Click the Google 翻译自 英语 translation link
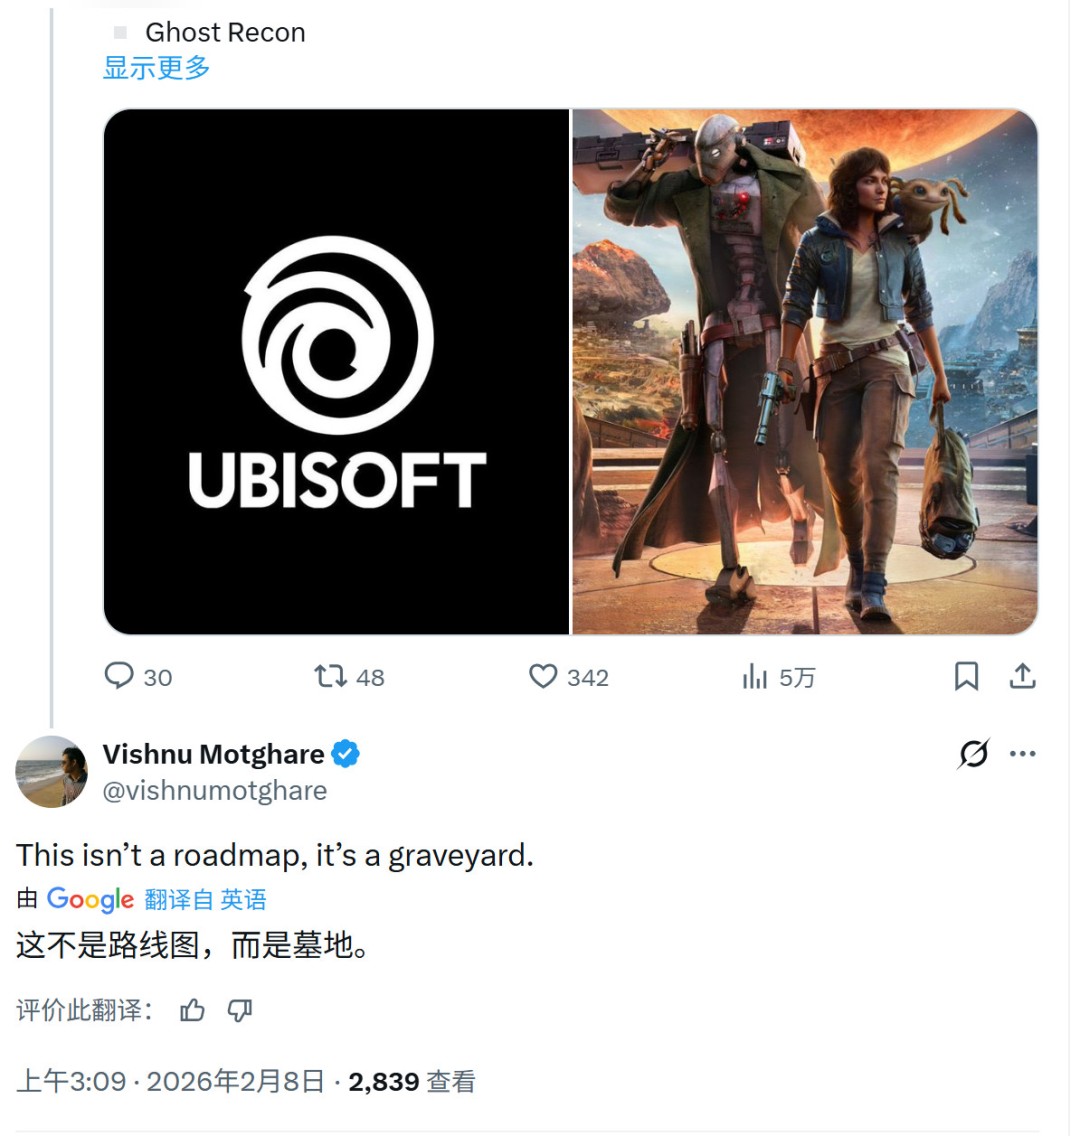The image size is (1080, 1136). coord(156,899)
